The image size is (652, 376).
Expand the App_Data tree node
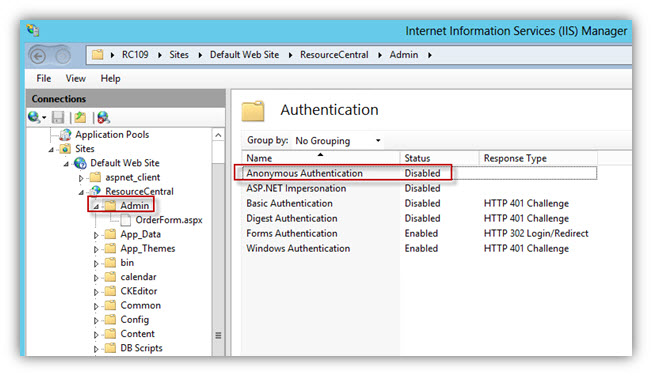96,235
